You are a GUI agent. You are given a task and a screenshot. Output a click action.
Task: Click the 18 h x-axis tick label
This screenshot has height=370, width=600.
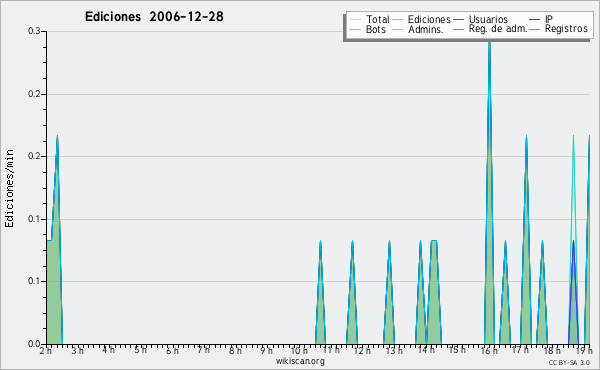click(552, 350)
